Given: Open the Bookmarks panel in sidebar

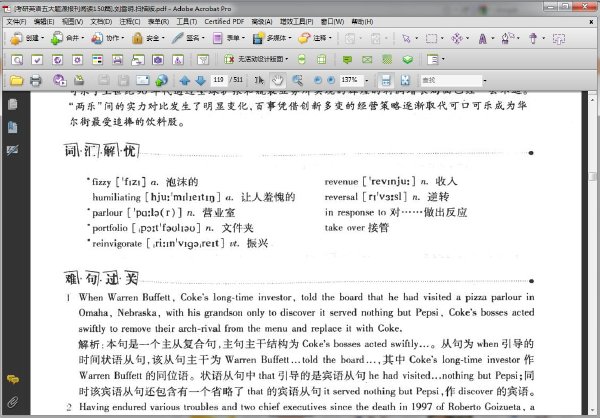Looking at the screenshot, I should [x=13, y=127].
